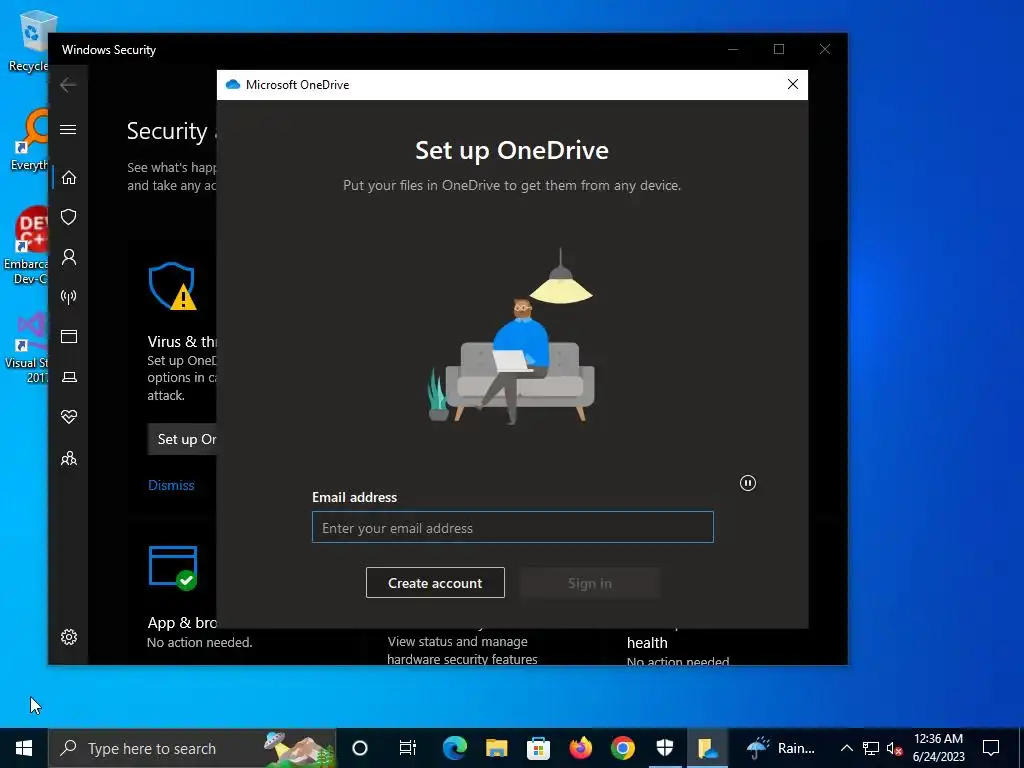1024x768 pixels.
Task: Click the Virus & threat warning shield tile icon
Action: tap(172, 286)
